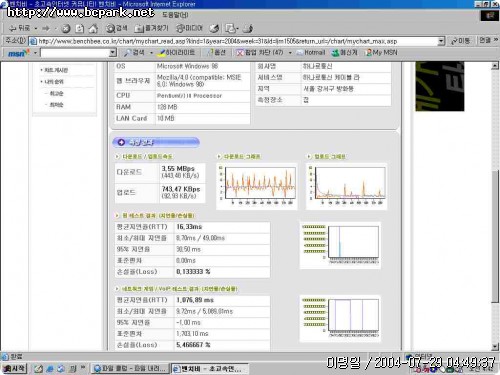Click the Print icon in the IE toolbar
The width and height of the screenshot is (500, 375).
point(248,29)
